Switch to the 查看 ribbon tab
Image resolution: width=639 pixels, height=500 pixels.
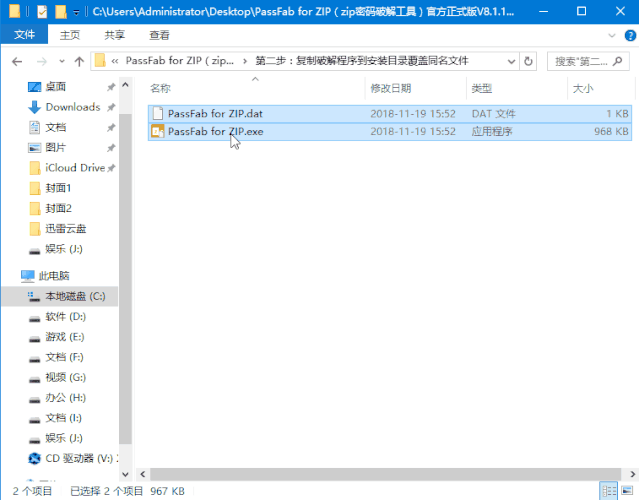(159, 35)
